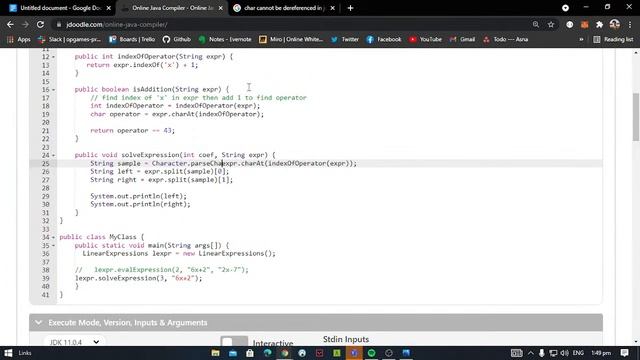
Task: Collapse Execute Mode, Version, Inputs & Arguments section
Action: click(316, 322)
